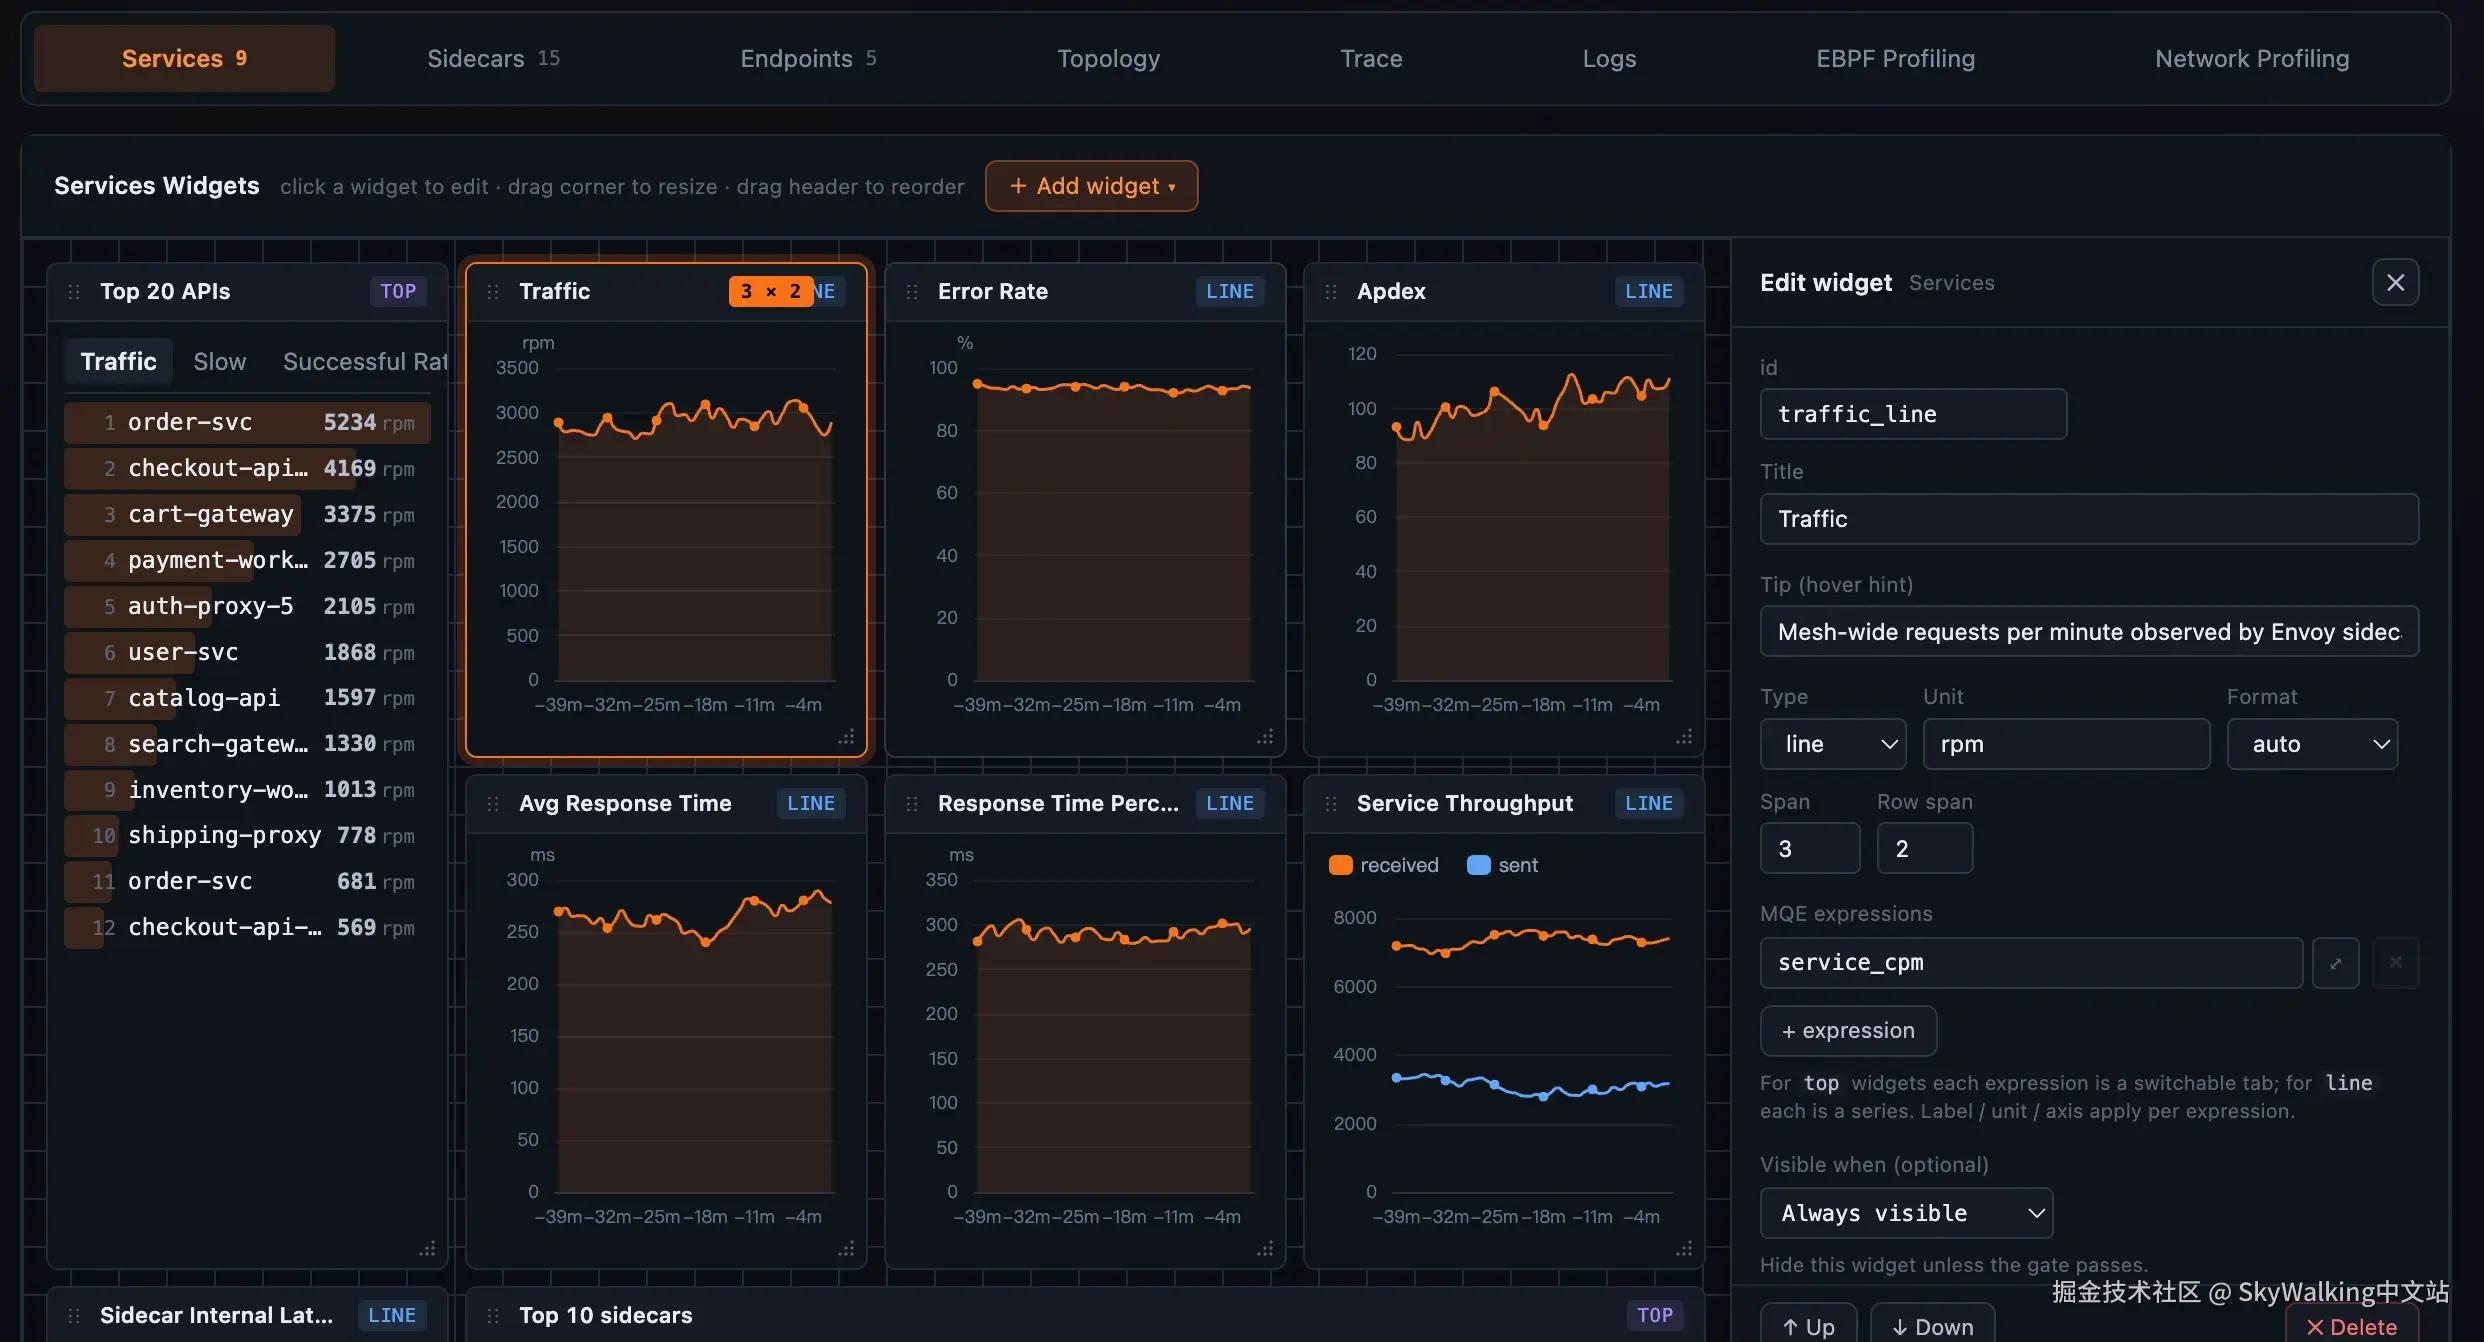Edit the Unit field showing rpm
The height and width of the screenshot is (1342, 2484).
[x=2066, y=744]
